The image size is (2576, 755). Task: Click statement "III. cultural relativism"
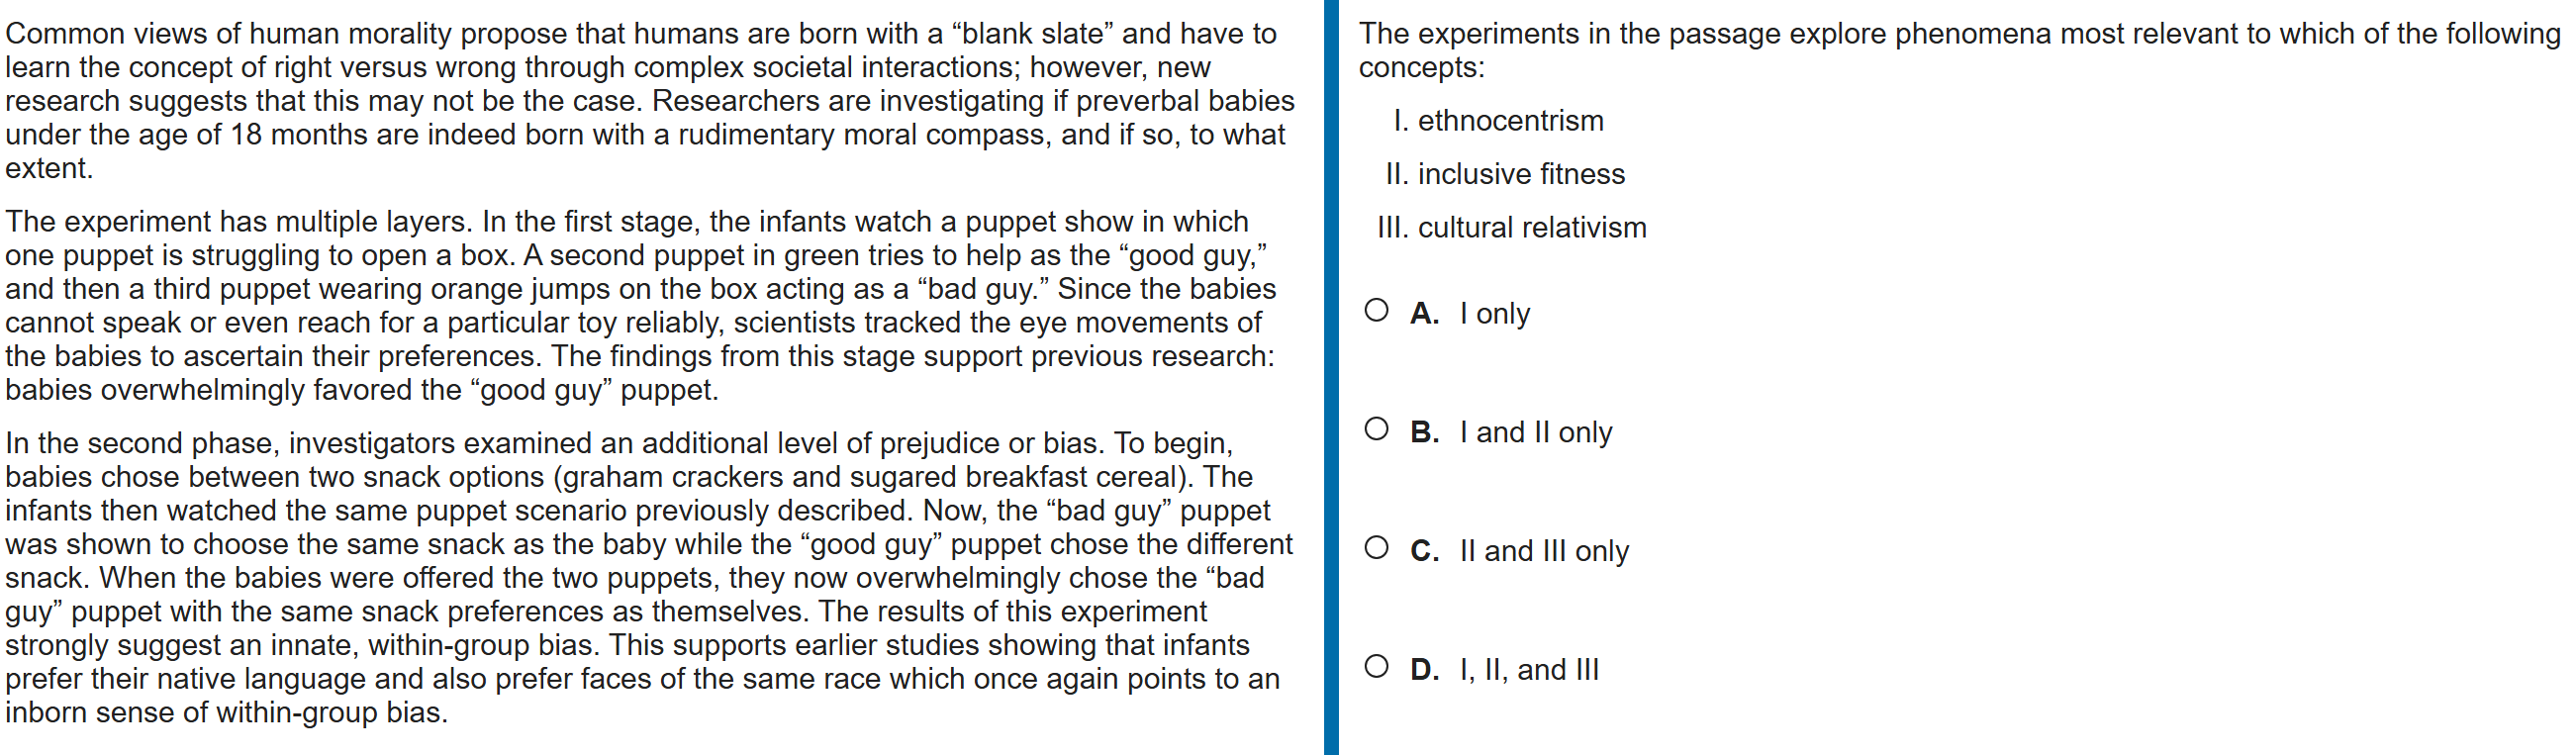[1511, 228]
